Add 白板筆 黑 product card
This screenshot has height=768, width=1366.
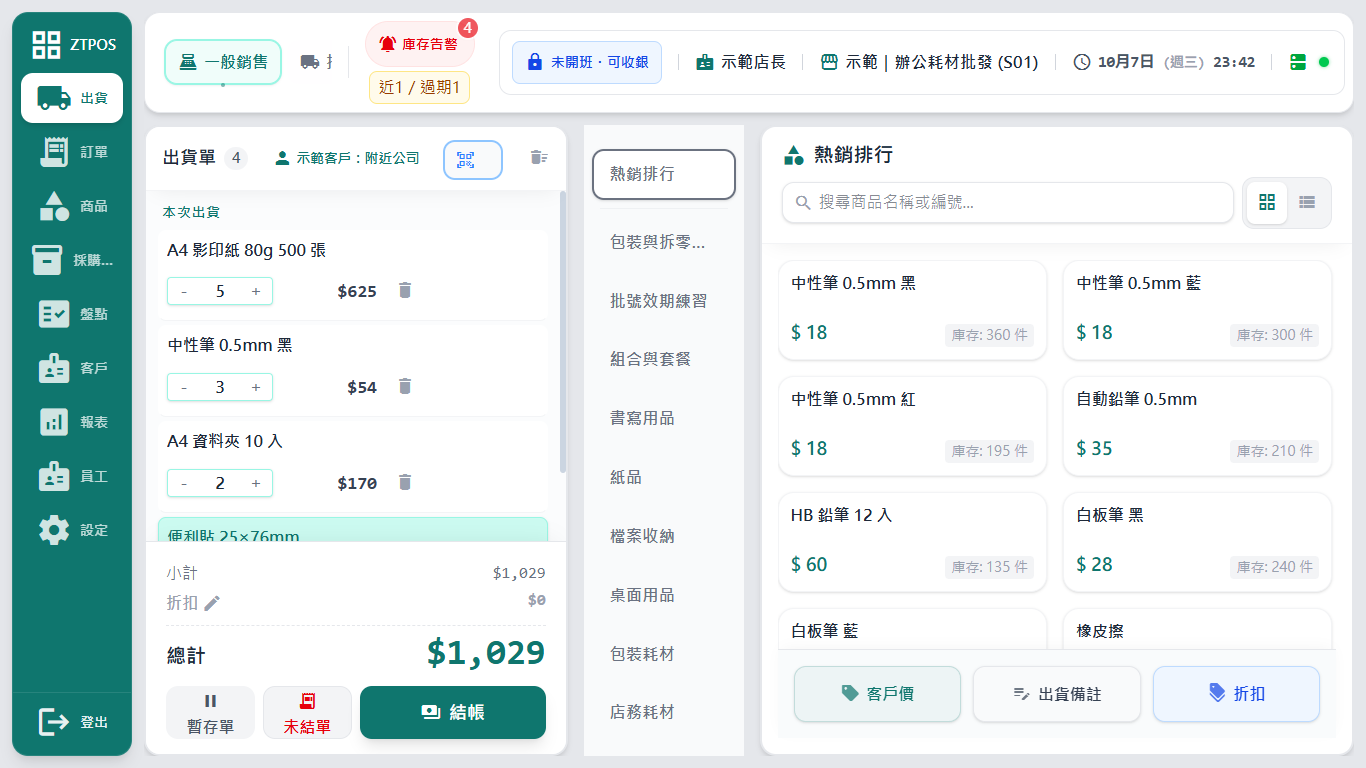coord(1197,542)
